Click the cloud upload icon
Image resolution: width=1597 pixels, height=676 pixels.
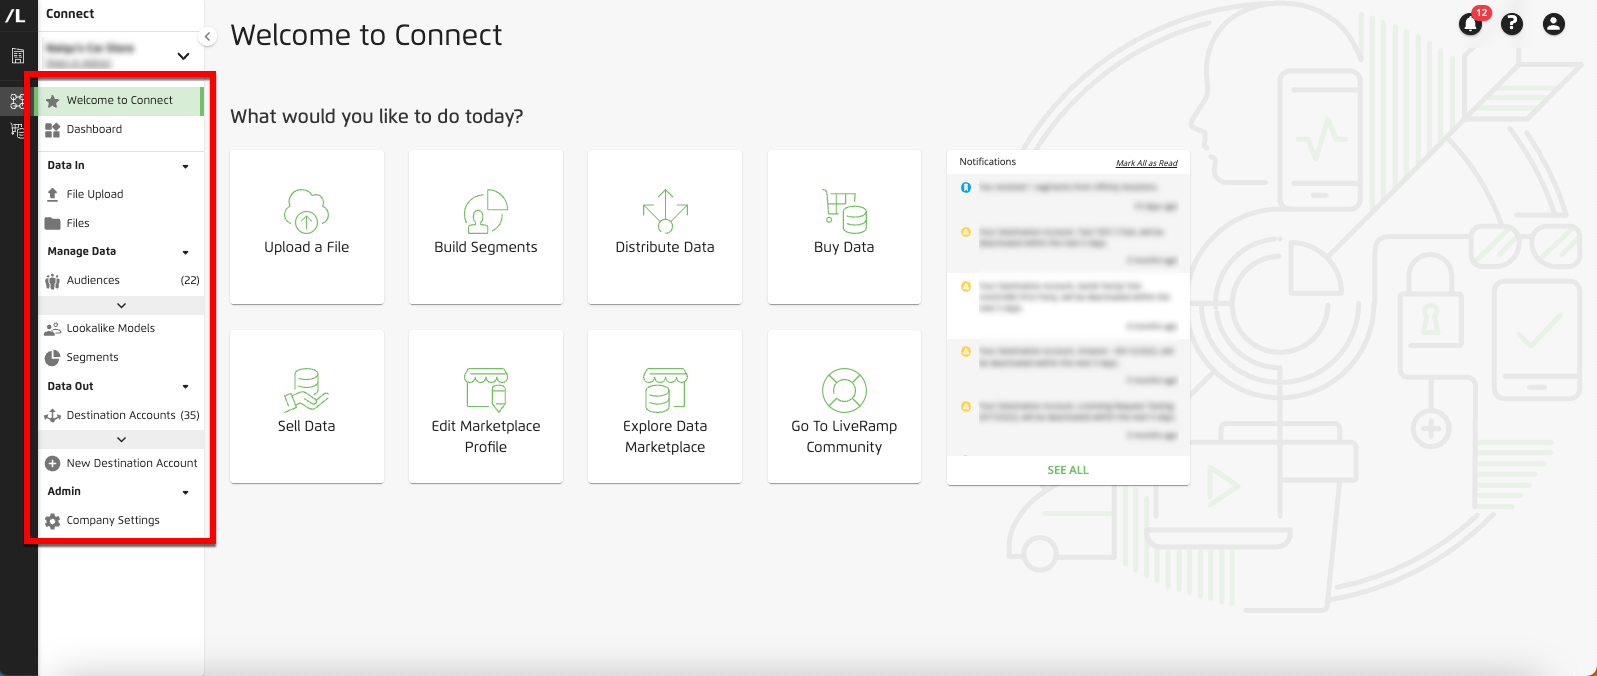(x=307, y=211)
